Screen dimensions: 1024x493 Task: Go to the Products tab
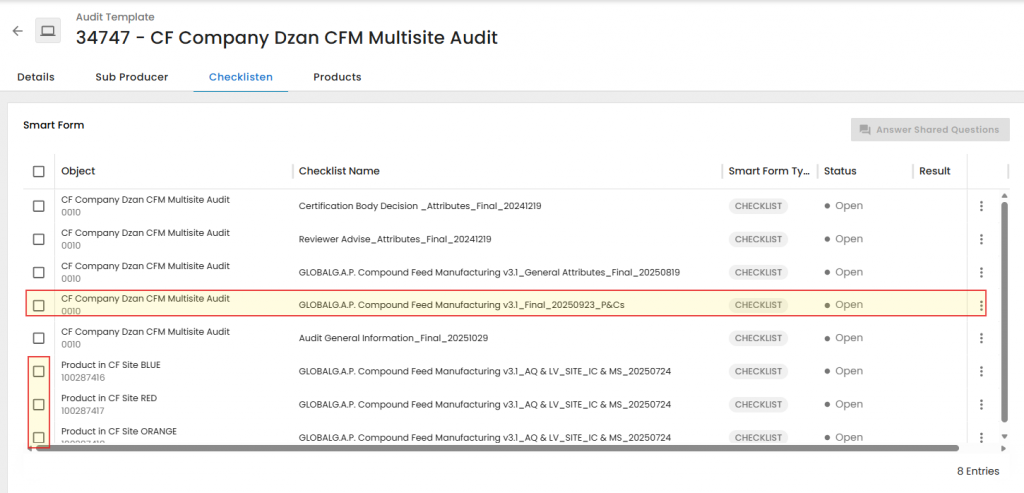coord(337,77)
